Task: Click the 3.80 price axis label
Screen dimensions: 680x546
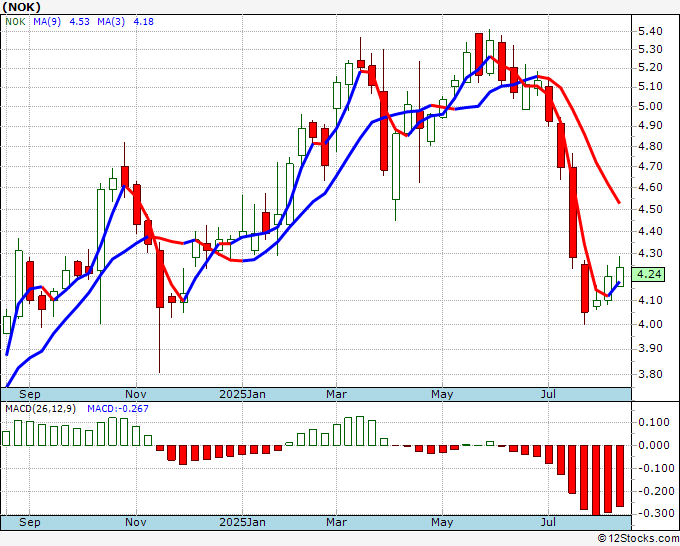Action: [x=650, y=374]
